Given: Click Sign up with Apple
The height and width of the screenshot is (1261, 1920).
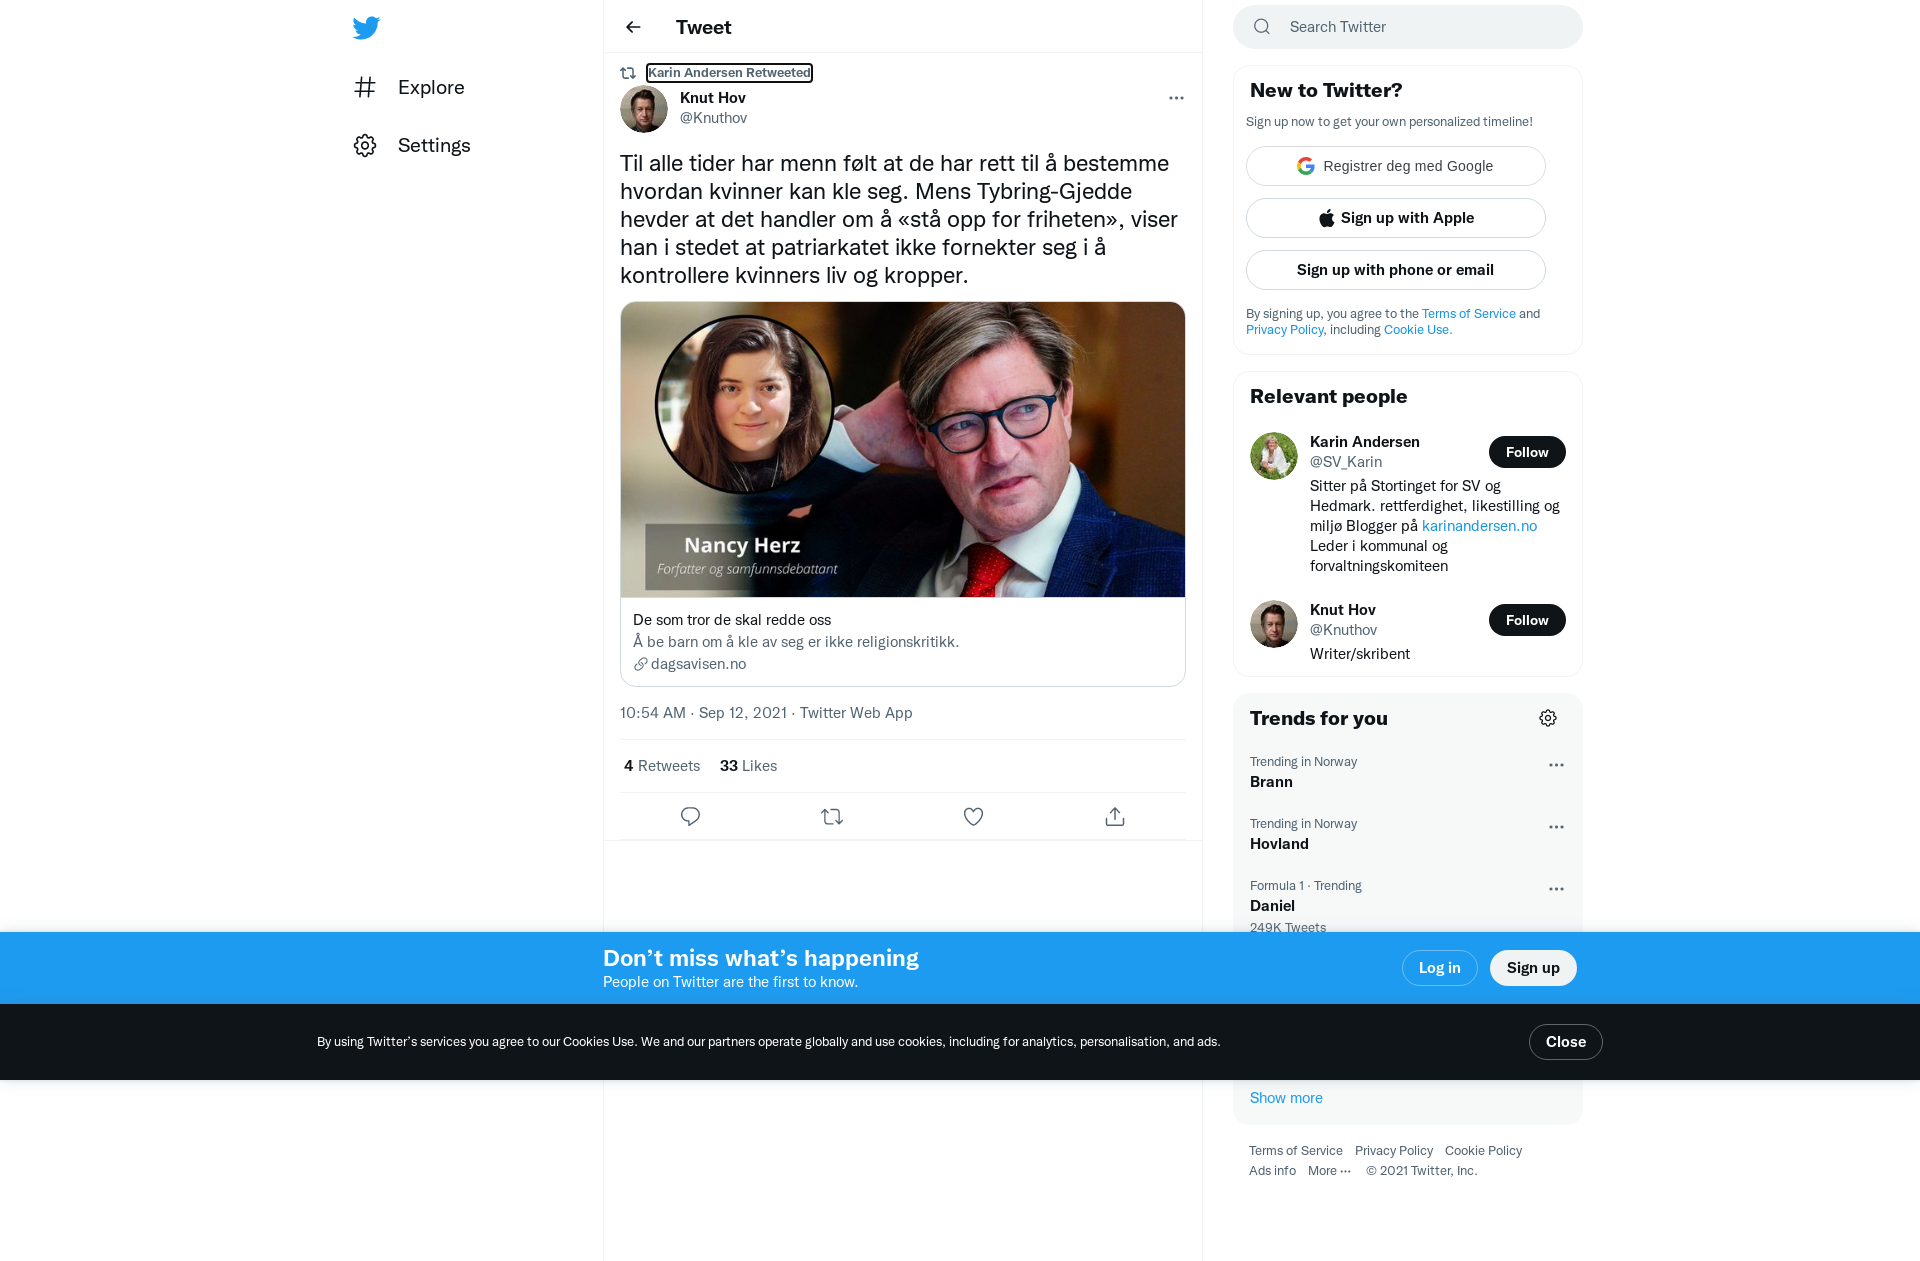Looking at the screenshot, I should [1396, 218].
